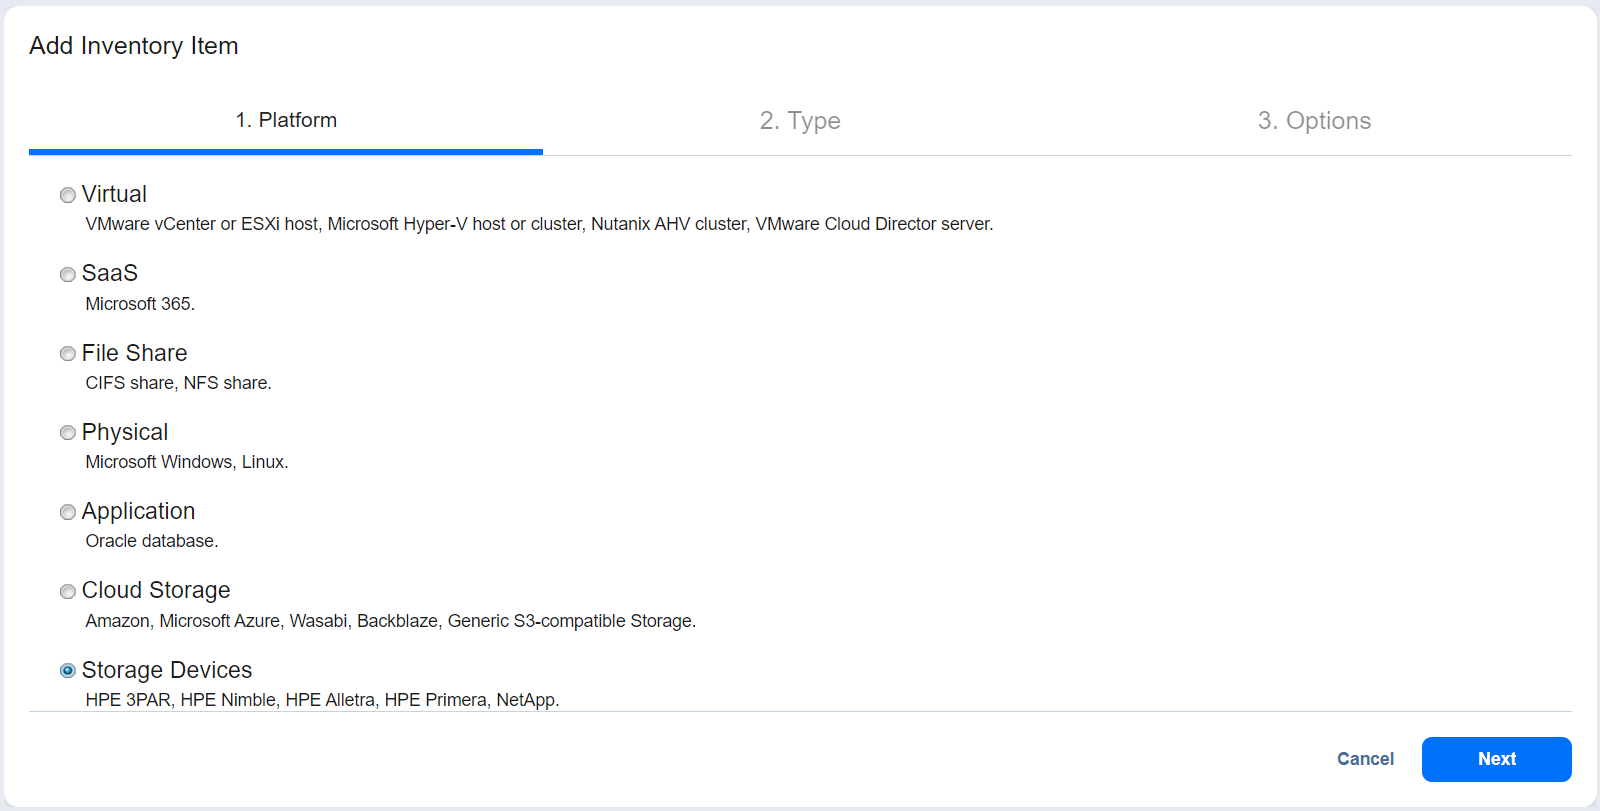Click the VMware vCenter or ESXi host description
Screen dimensions: 1600x811
539,224
